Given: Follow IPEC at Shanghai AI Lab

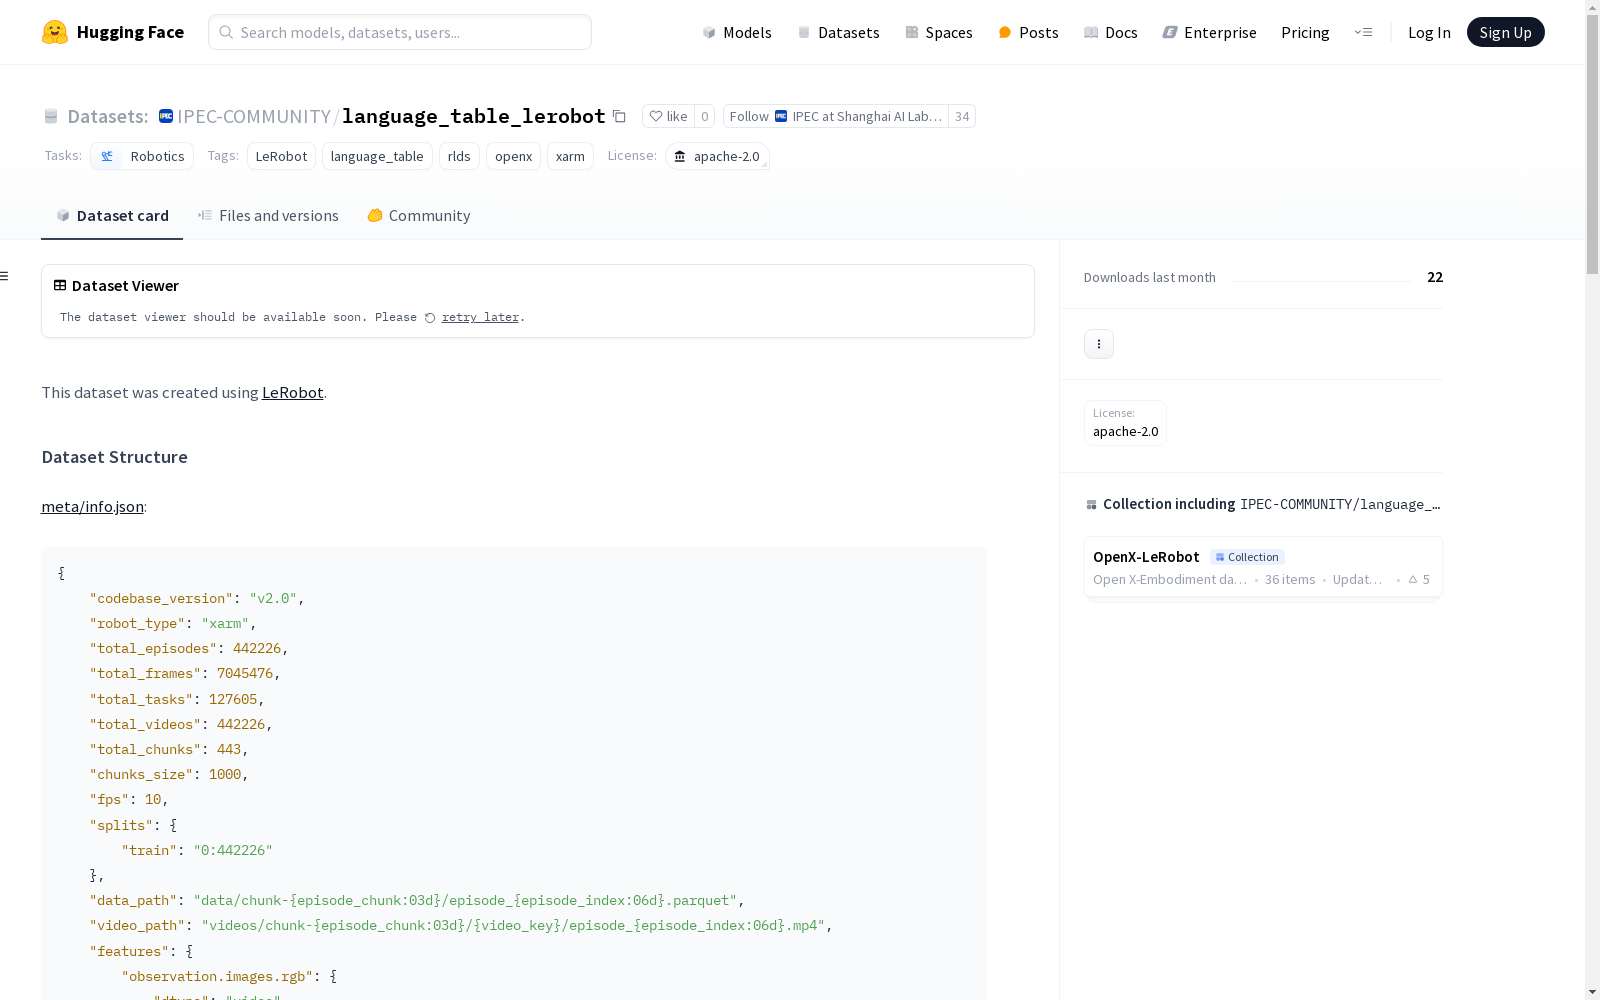Looking at the screenshot, I should [836, 116].
